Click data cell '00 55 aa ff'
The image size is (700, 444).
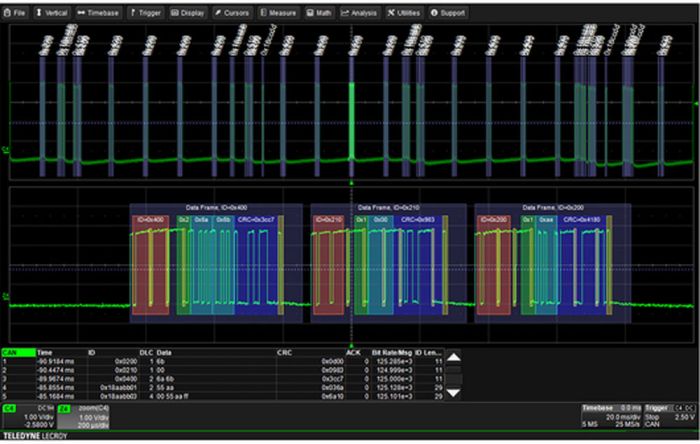click(x=172, y=396)
